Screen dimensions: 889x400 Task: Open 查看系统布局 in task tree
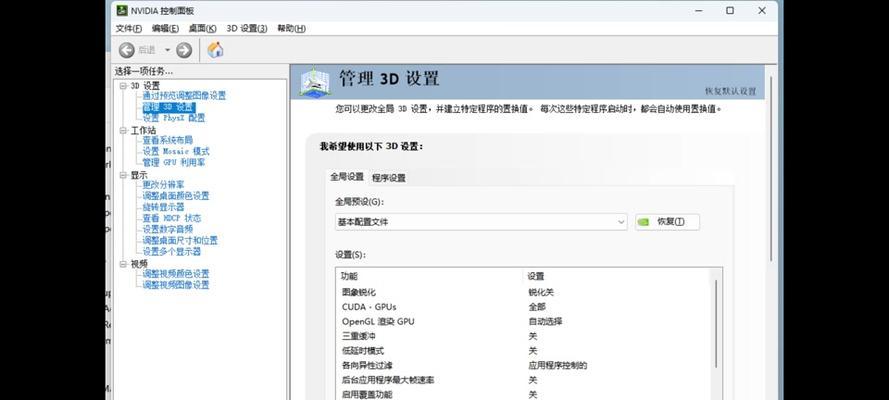pyautogui.click(x=167, y=140)
